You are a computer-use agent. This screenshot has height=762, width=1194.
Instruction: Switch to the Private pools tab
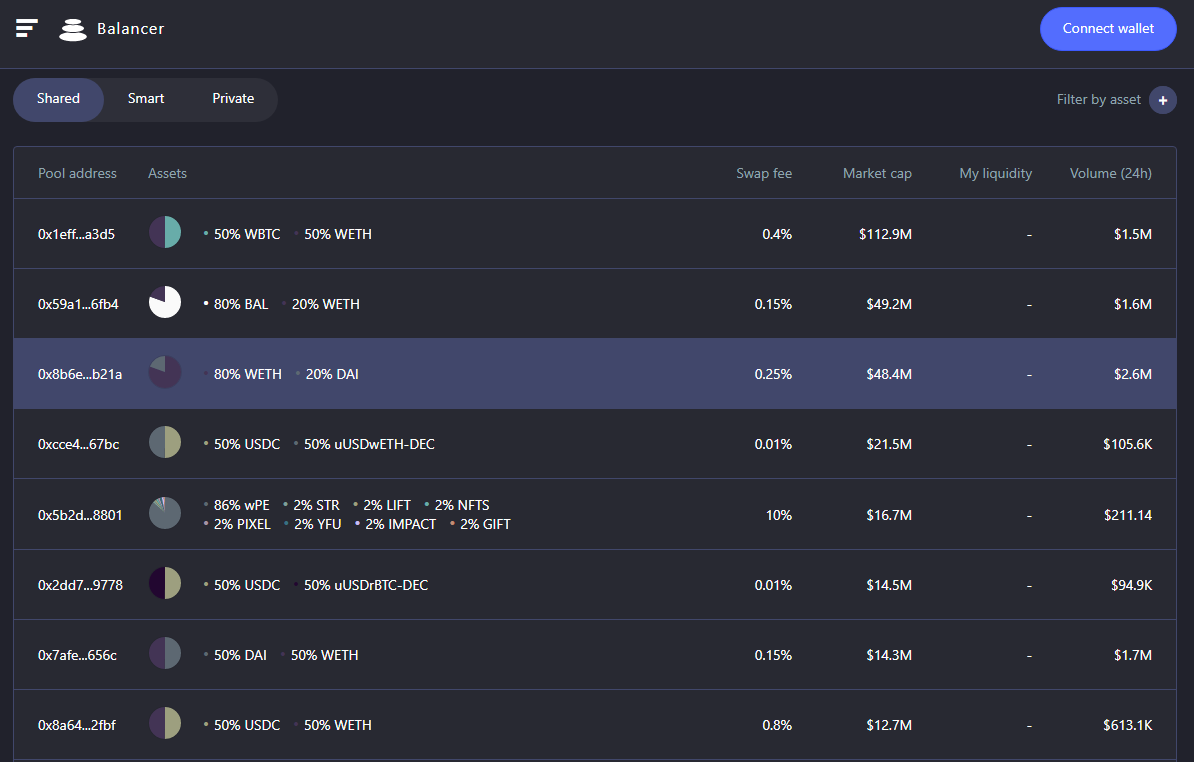[x=233, y=99]
